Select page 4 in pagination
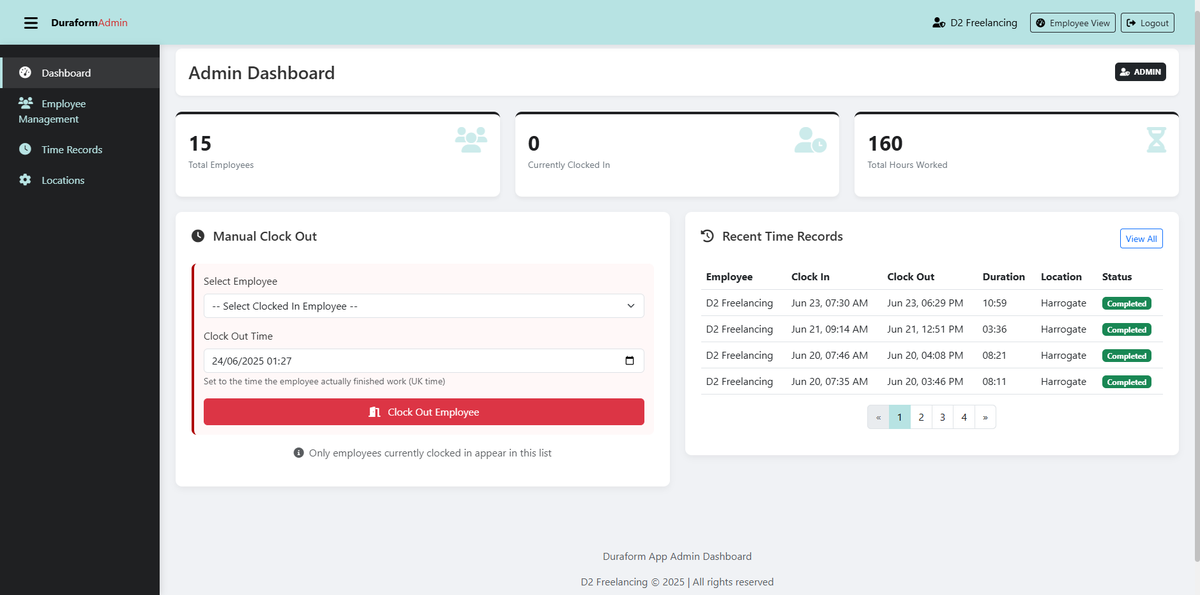This screenshot has height=595, width=1200. coord(964,417)
